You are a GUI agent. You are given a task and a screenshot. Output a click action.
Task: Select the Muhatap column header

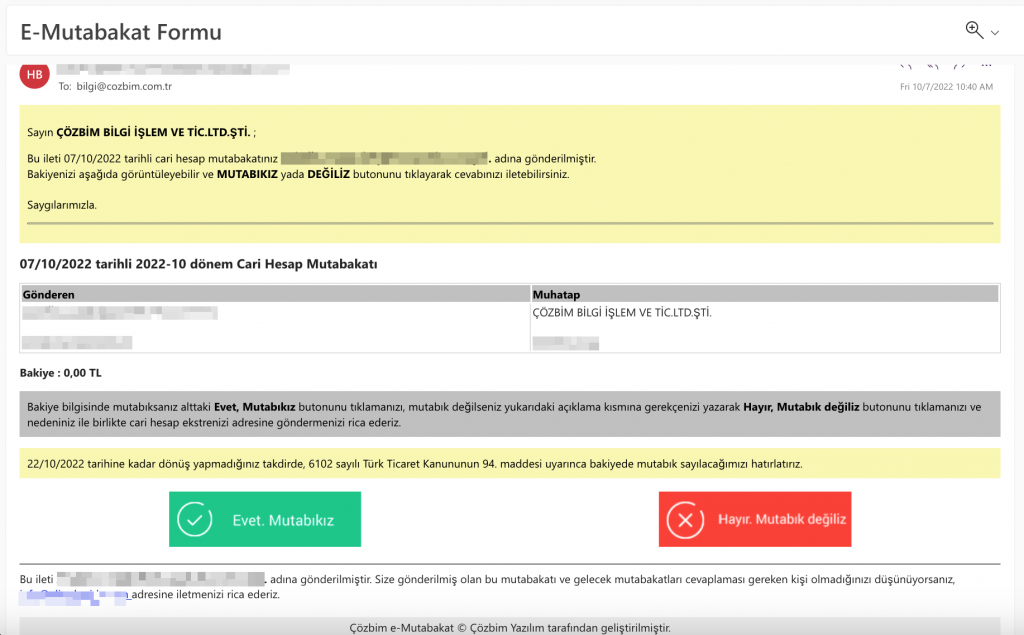(x=556, y=295)
